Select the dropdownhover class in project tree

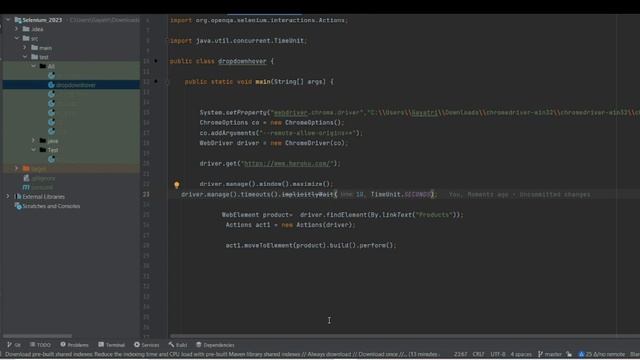tap(76, 85)
